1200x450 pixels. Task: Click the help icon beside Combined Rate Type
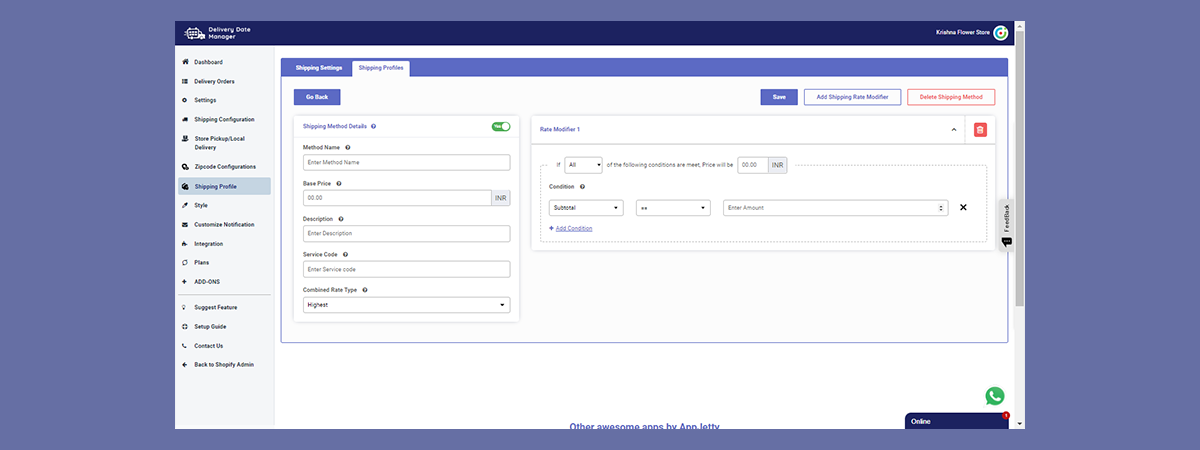tap(365, 290)
